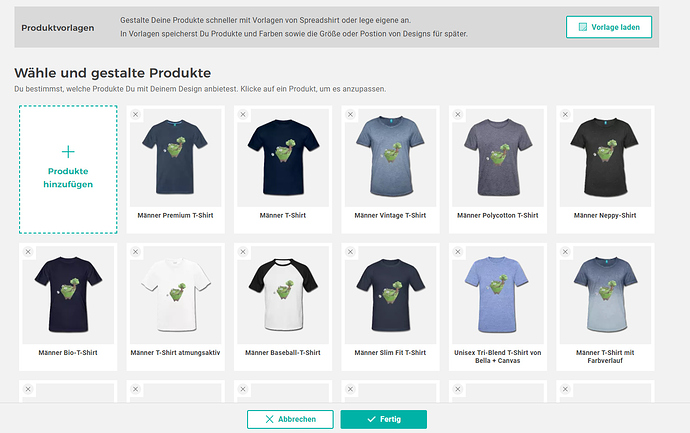Screen dimensions: 690x433
Task: Open the Männer Vintage T-Shirt thumbnail
Action: tap(390, 157)
